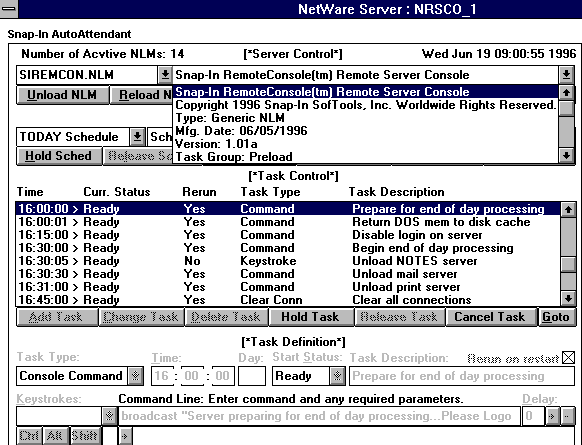The image size is (582, 445).
Task: Open the Start Status Ready dropdown
Action: pos(337,376)
